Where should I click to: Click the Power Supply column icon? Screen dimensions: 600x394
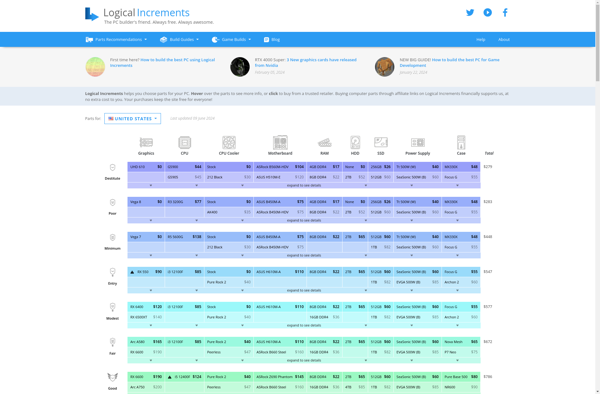tap(417, 143)
